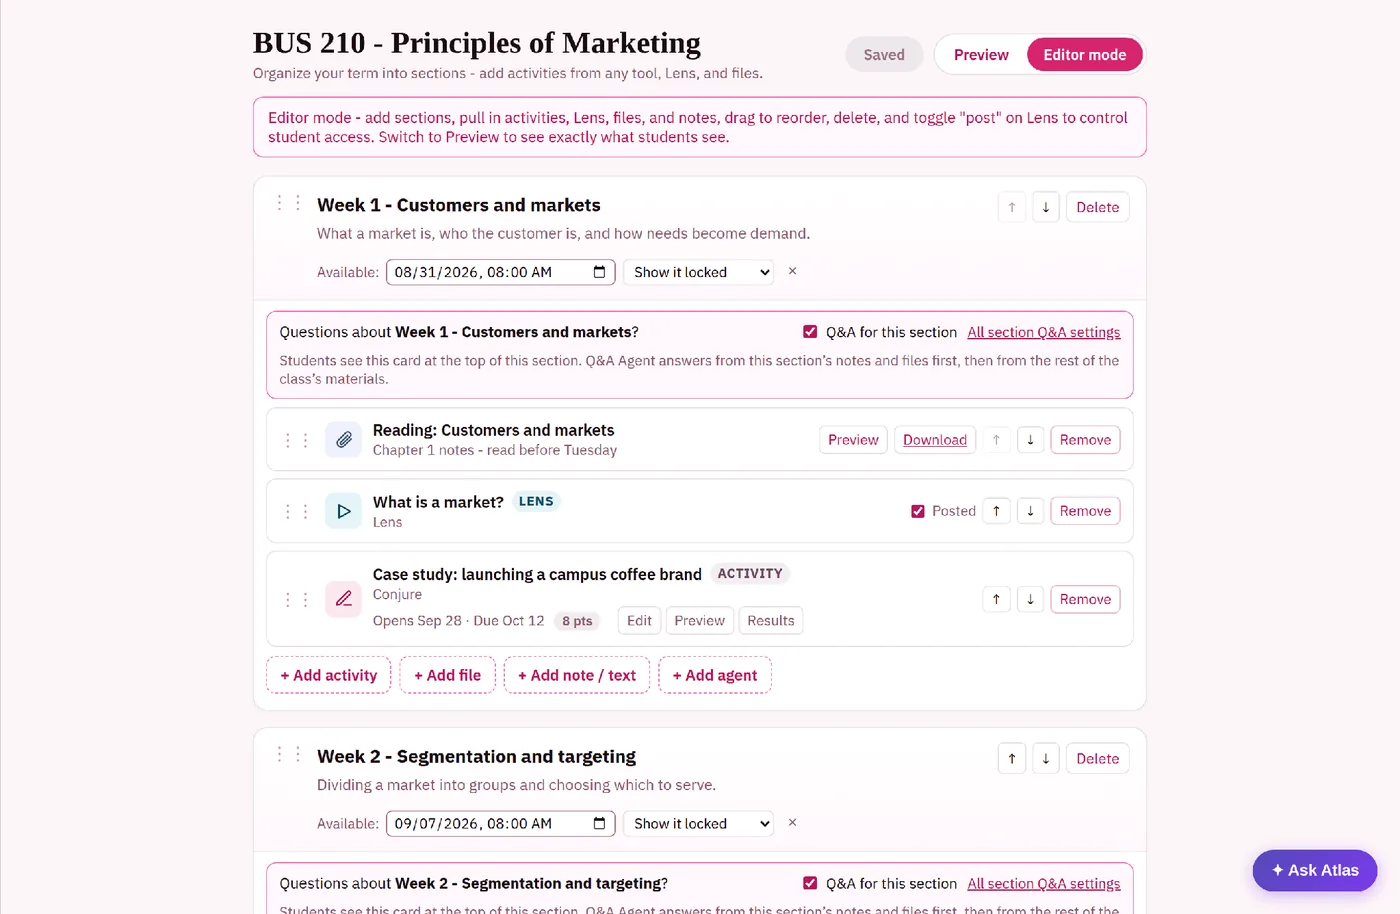
Task: Click Add activity in Week 1
Action: [328, 675]
